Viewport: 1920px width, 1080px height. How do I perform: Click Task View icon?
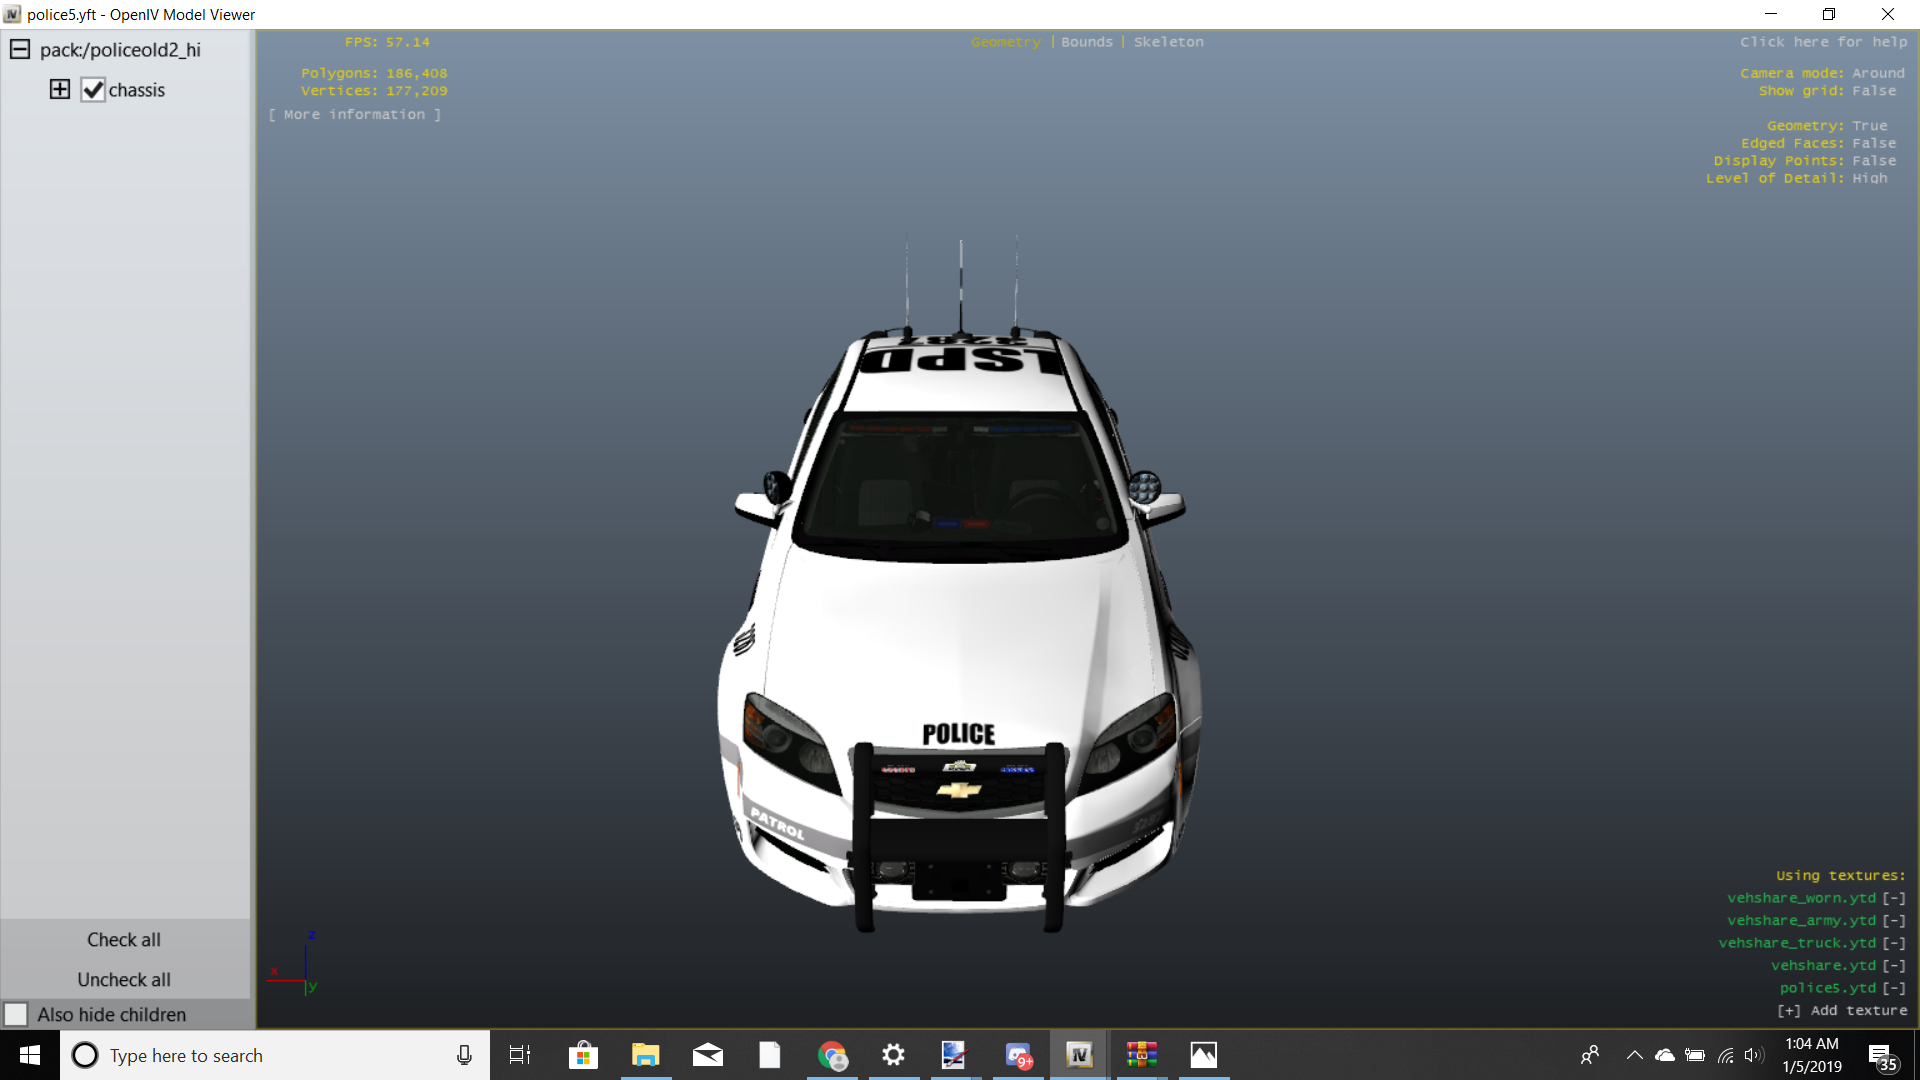click(x=520, y=1055)
